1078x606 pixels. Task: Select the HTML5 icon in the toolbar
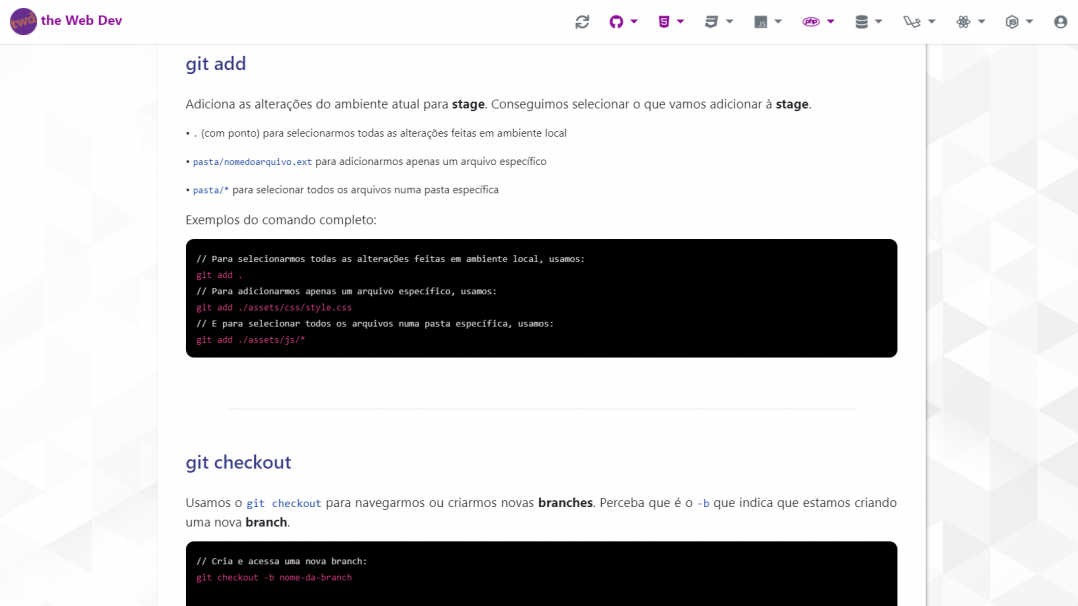663,21
